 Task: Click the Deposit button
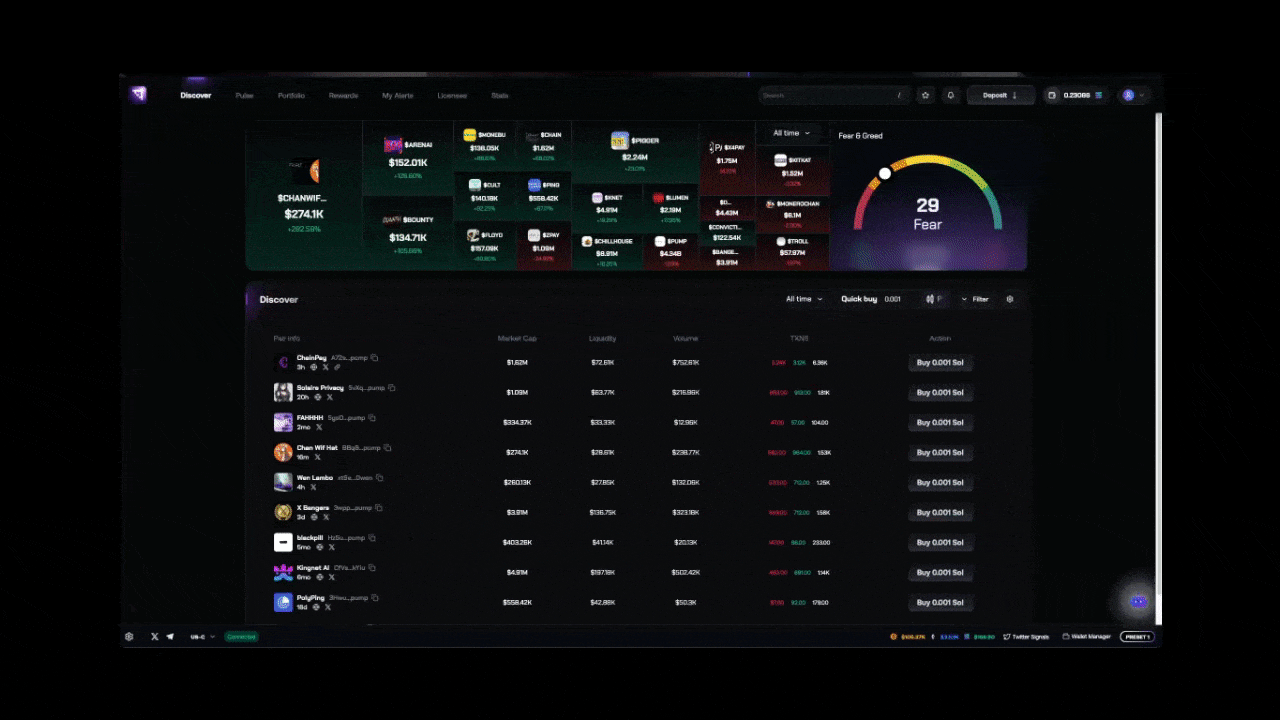point(1000,95)
